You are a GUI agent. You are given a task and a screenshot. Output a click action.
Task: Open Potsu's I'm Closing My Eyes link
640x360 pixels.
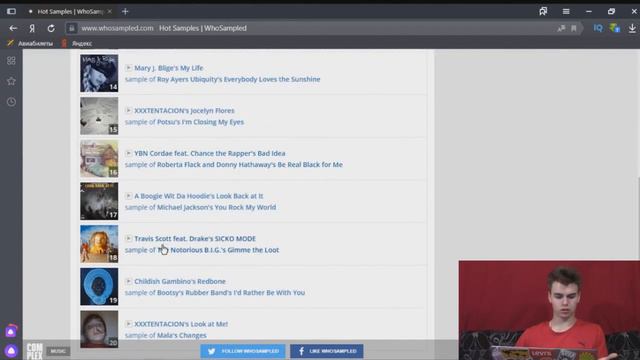pyautogui.click(x=200, y=122)
